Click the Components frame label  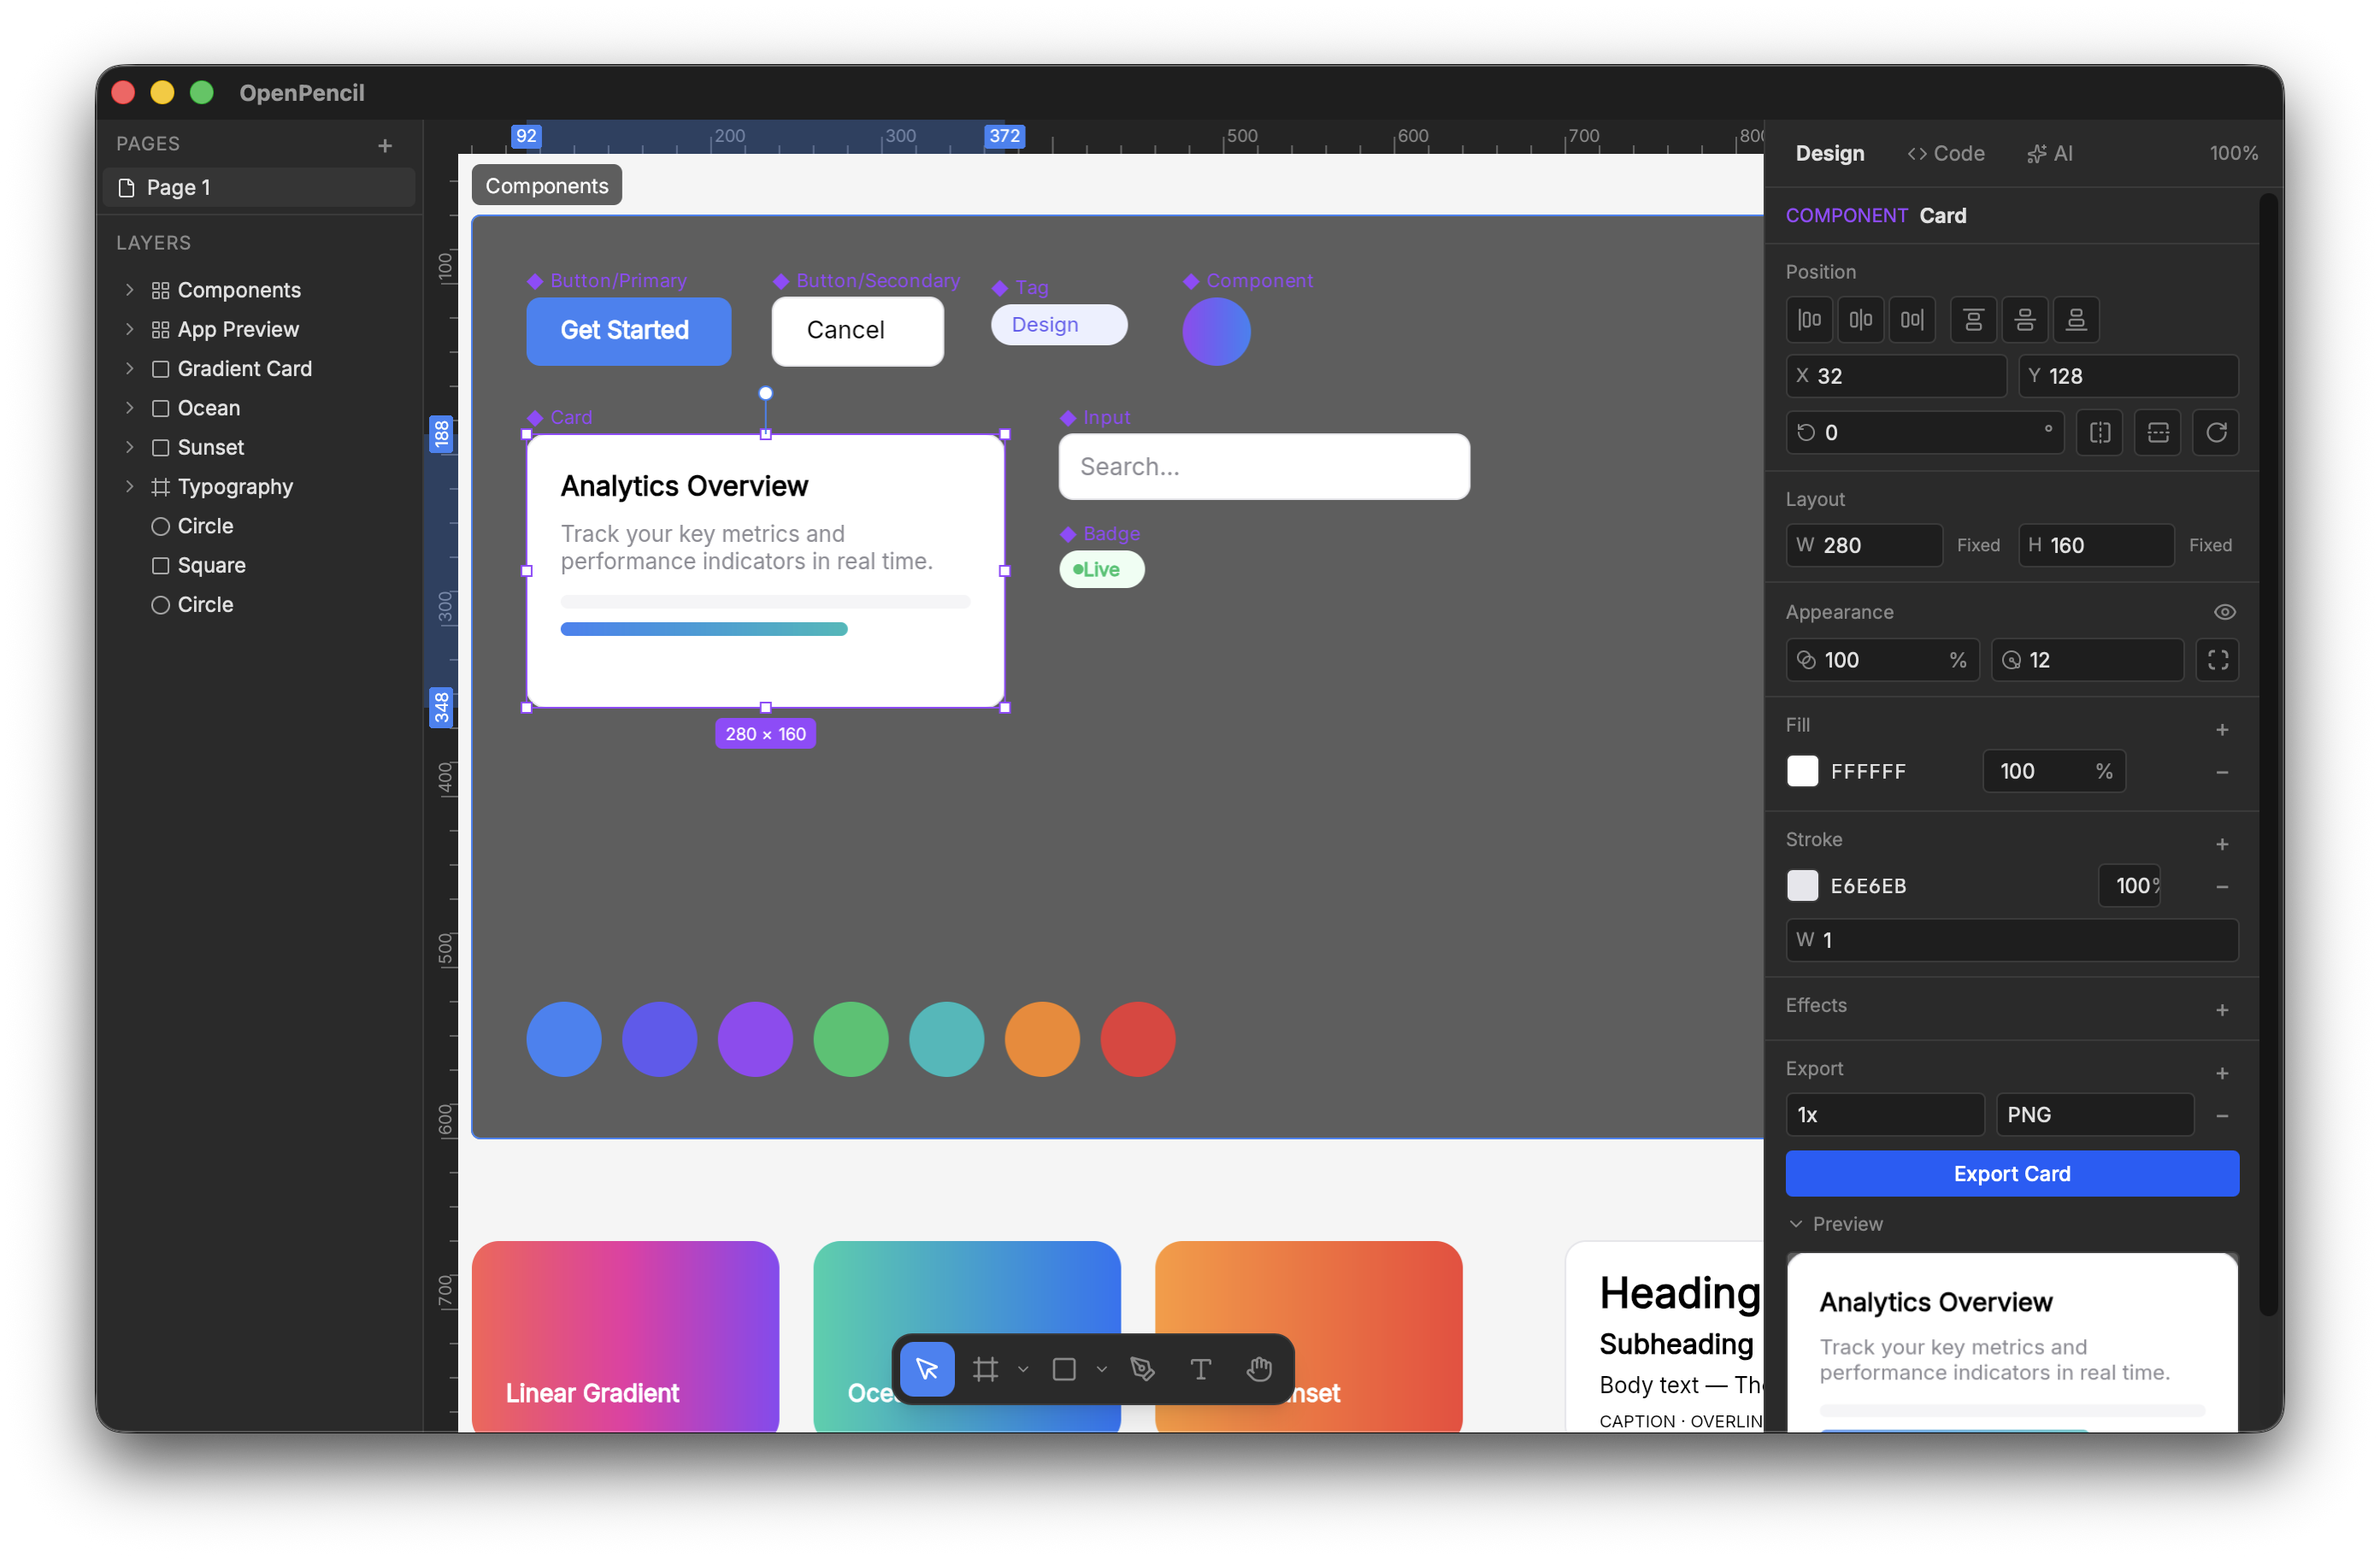pos(547,186)
